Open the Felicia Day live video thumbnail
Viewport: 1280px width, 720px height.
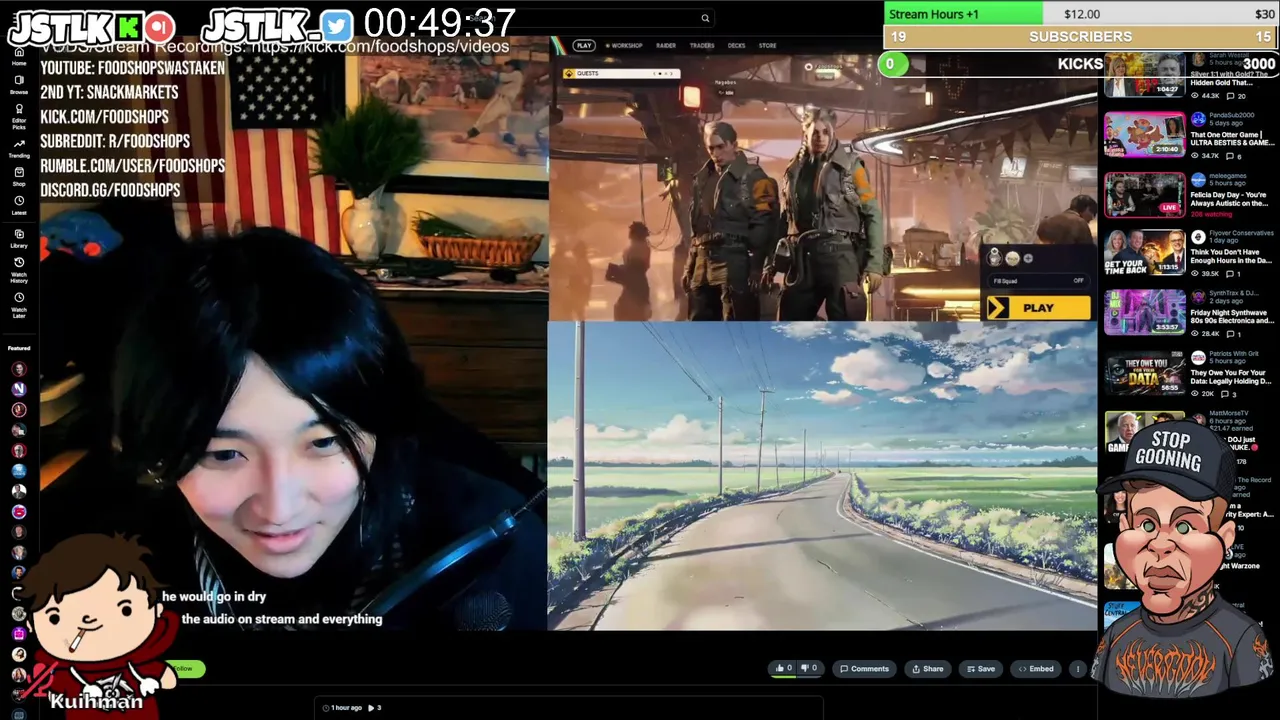[x=1144, y=194]
